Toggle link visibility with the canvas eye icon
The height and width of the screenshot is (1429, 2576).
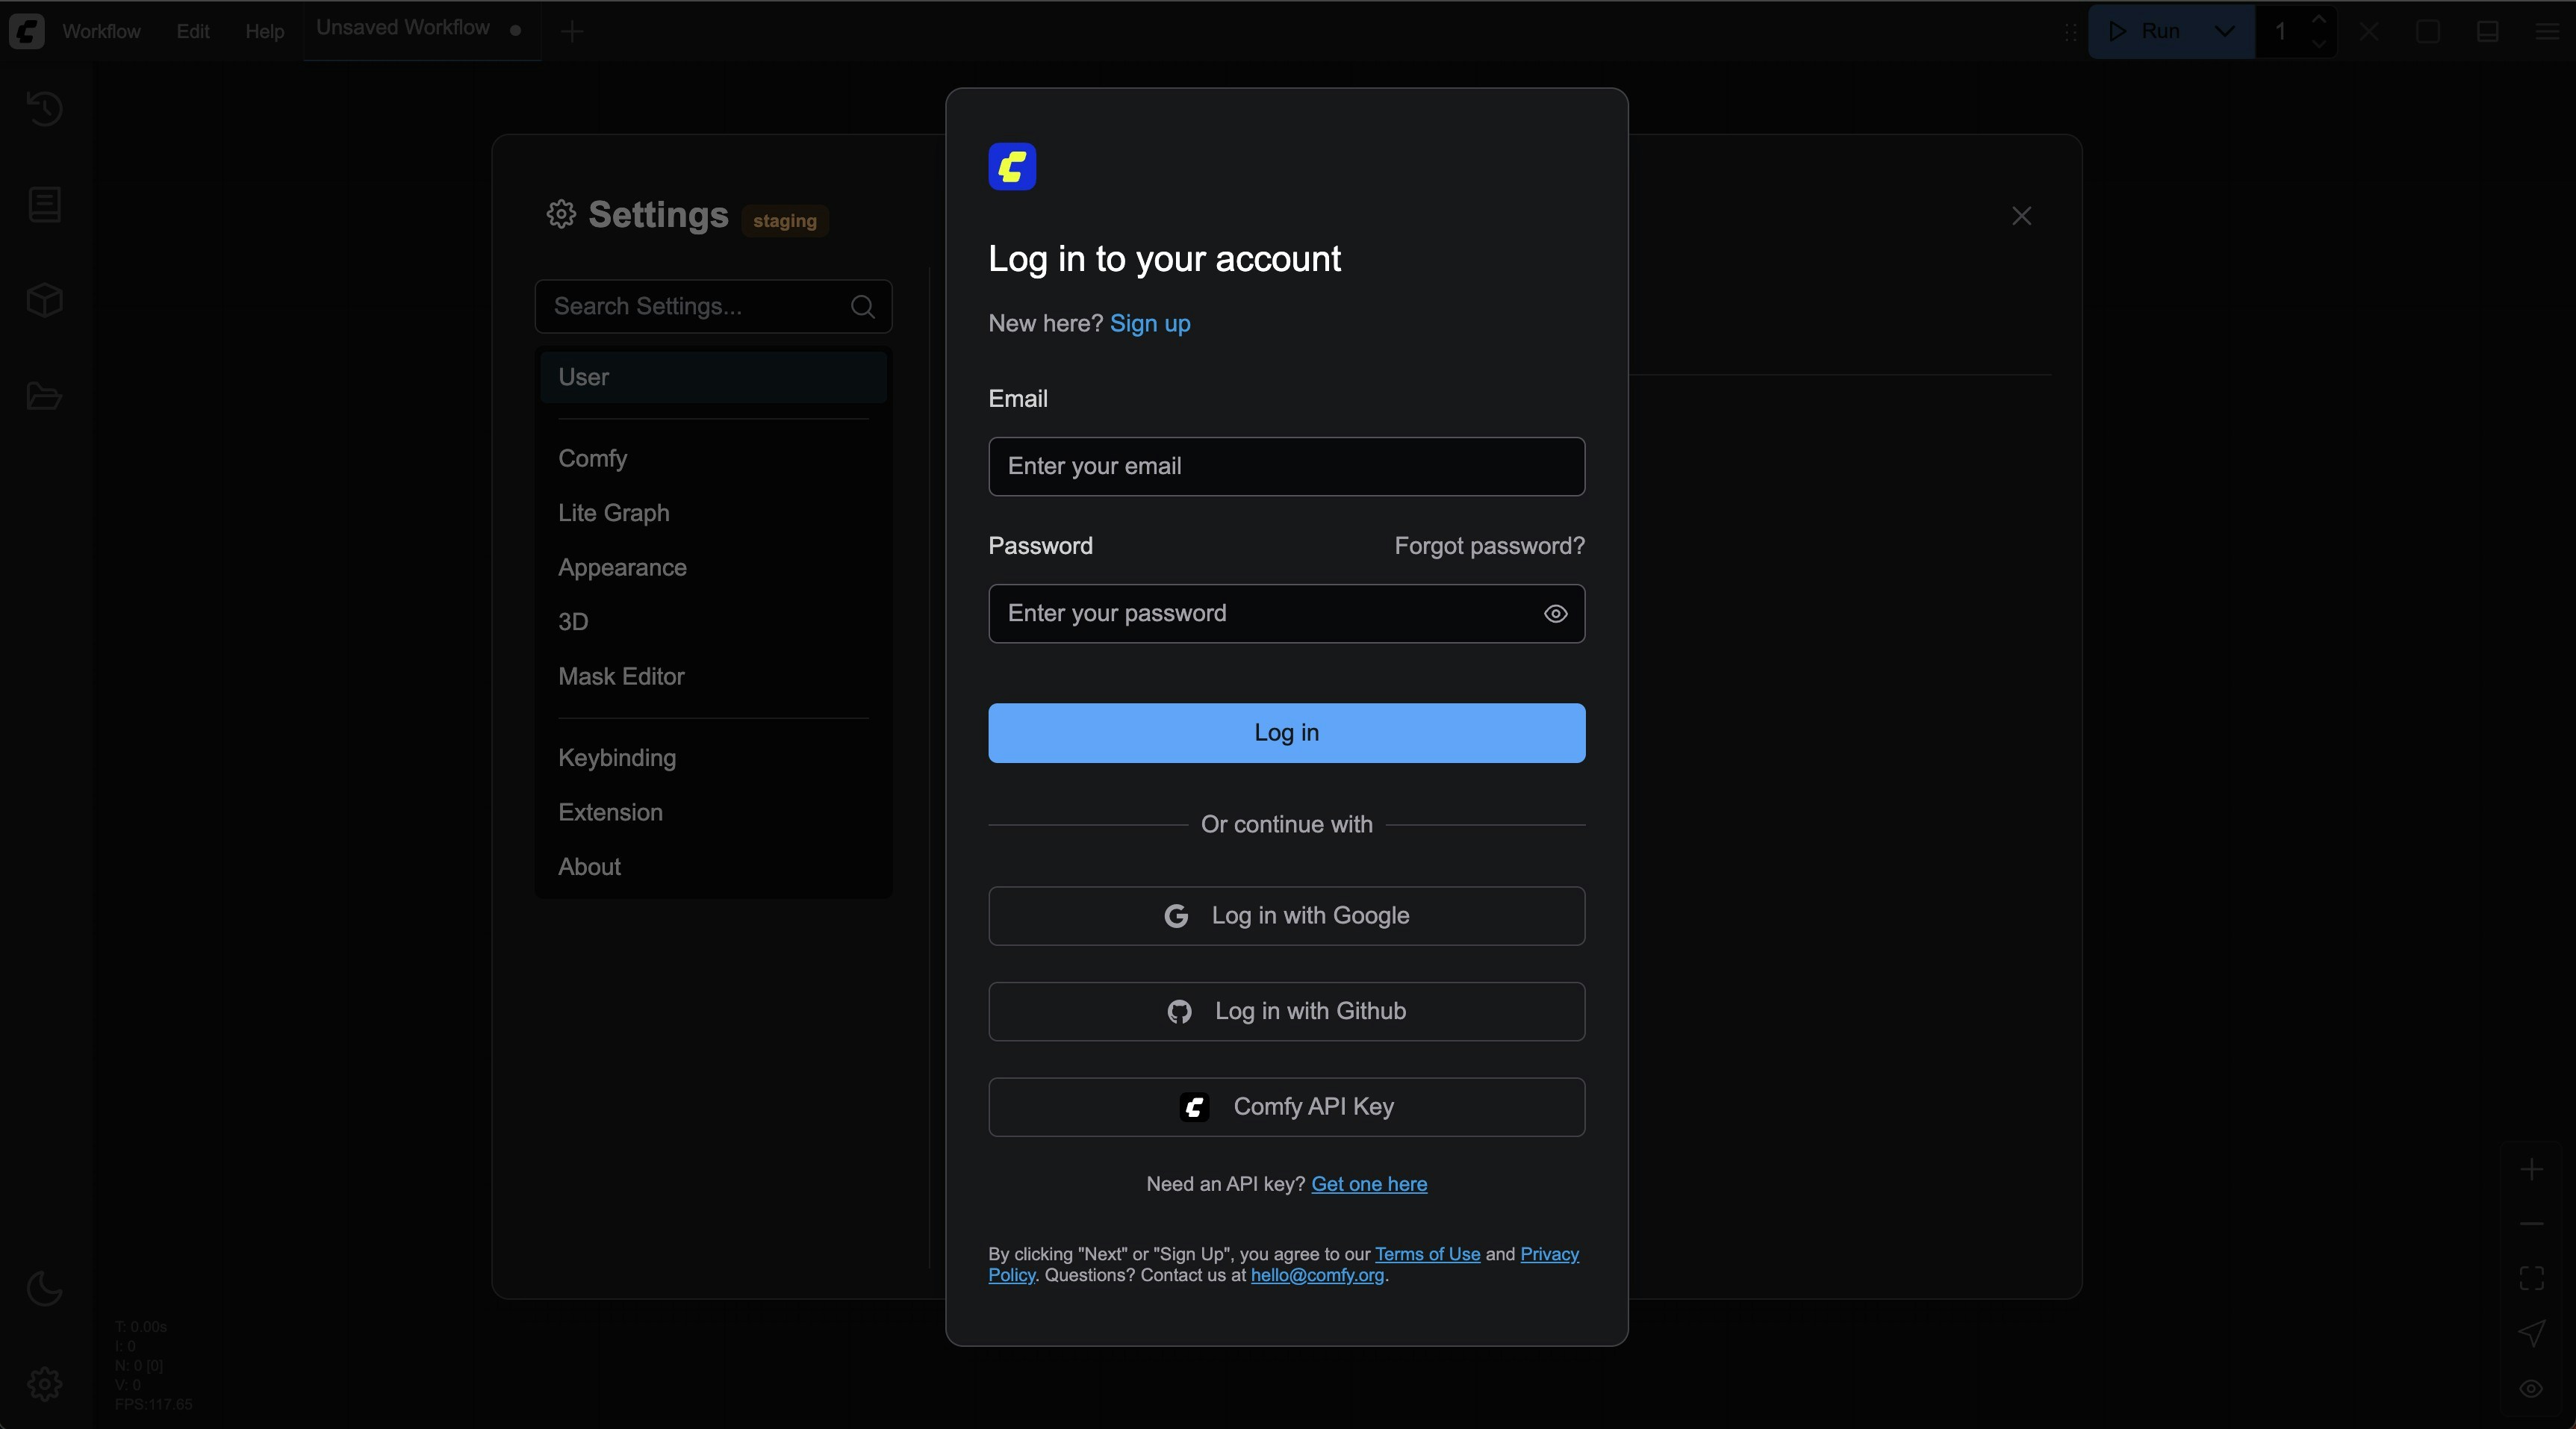click(2532, 1389)
